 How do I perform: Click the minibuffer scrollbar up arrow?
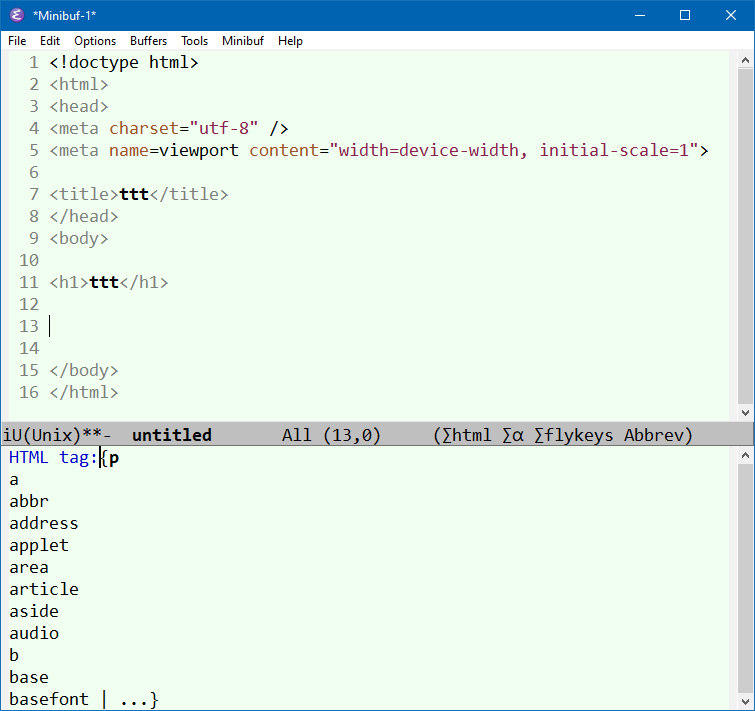(745, 455)
